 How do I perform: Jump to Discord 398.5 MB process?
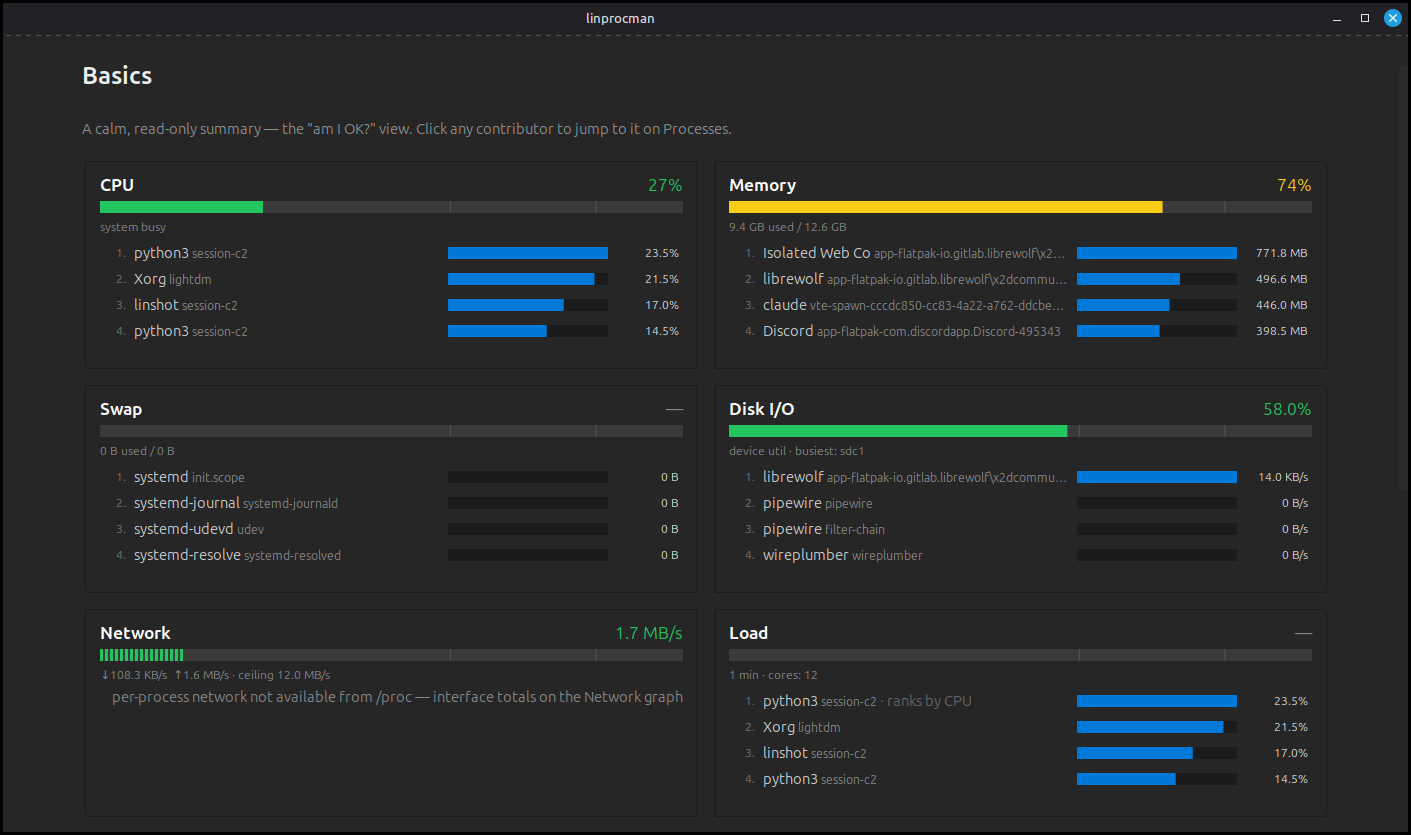pos(1020,331)
